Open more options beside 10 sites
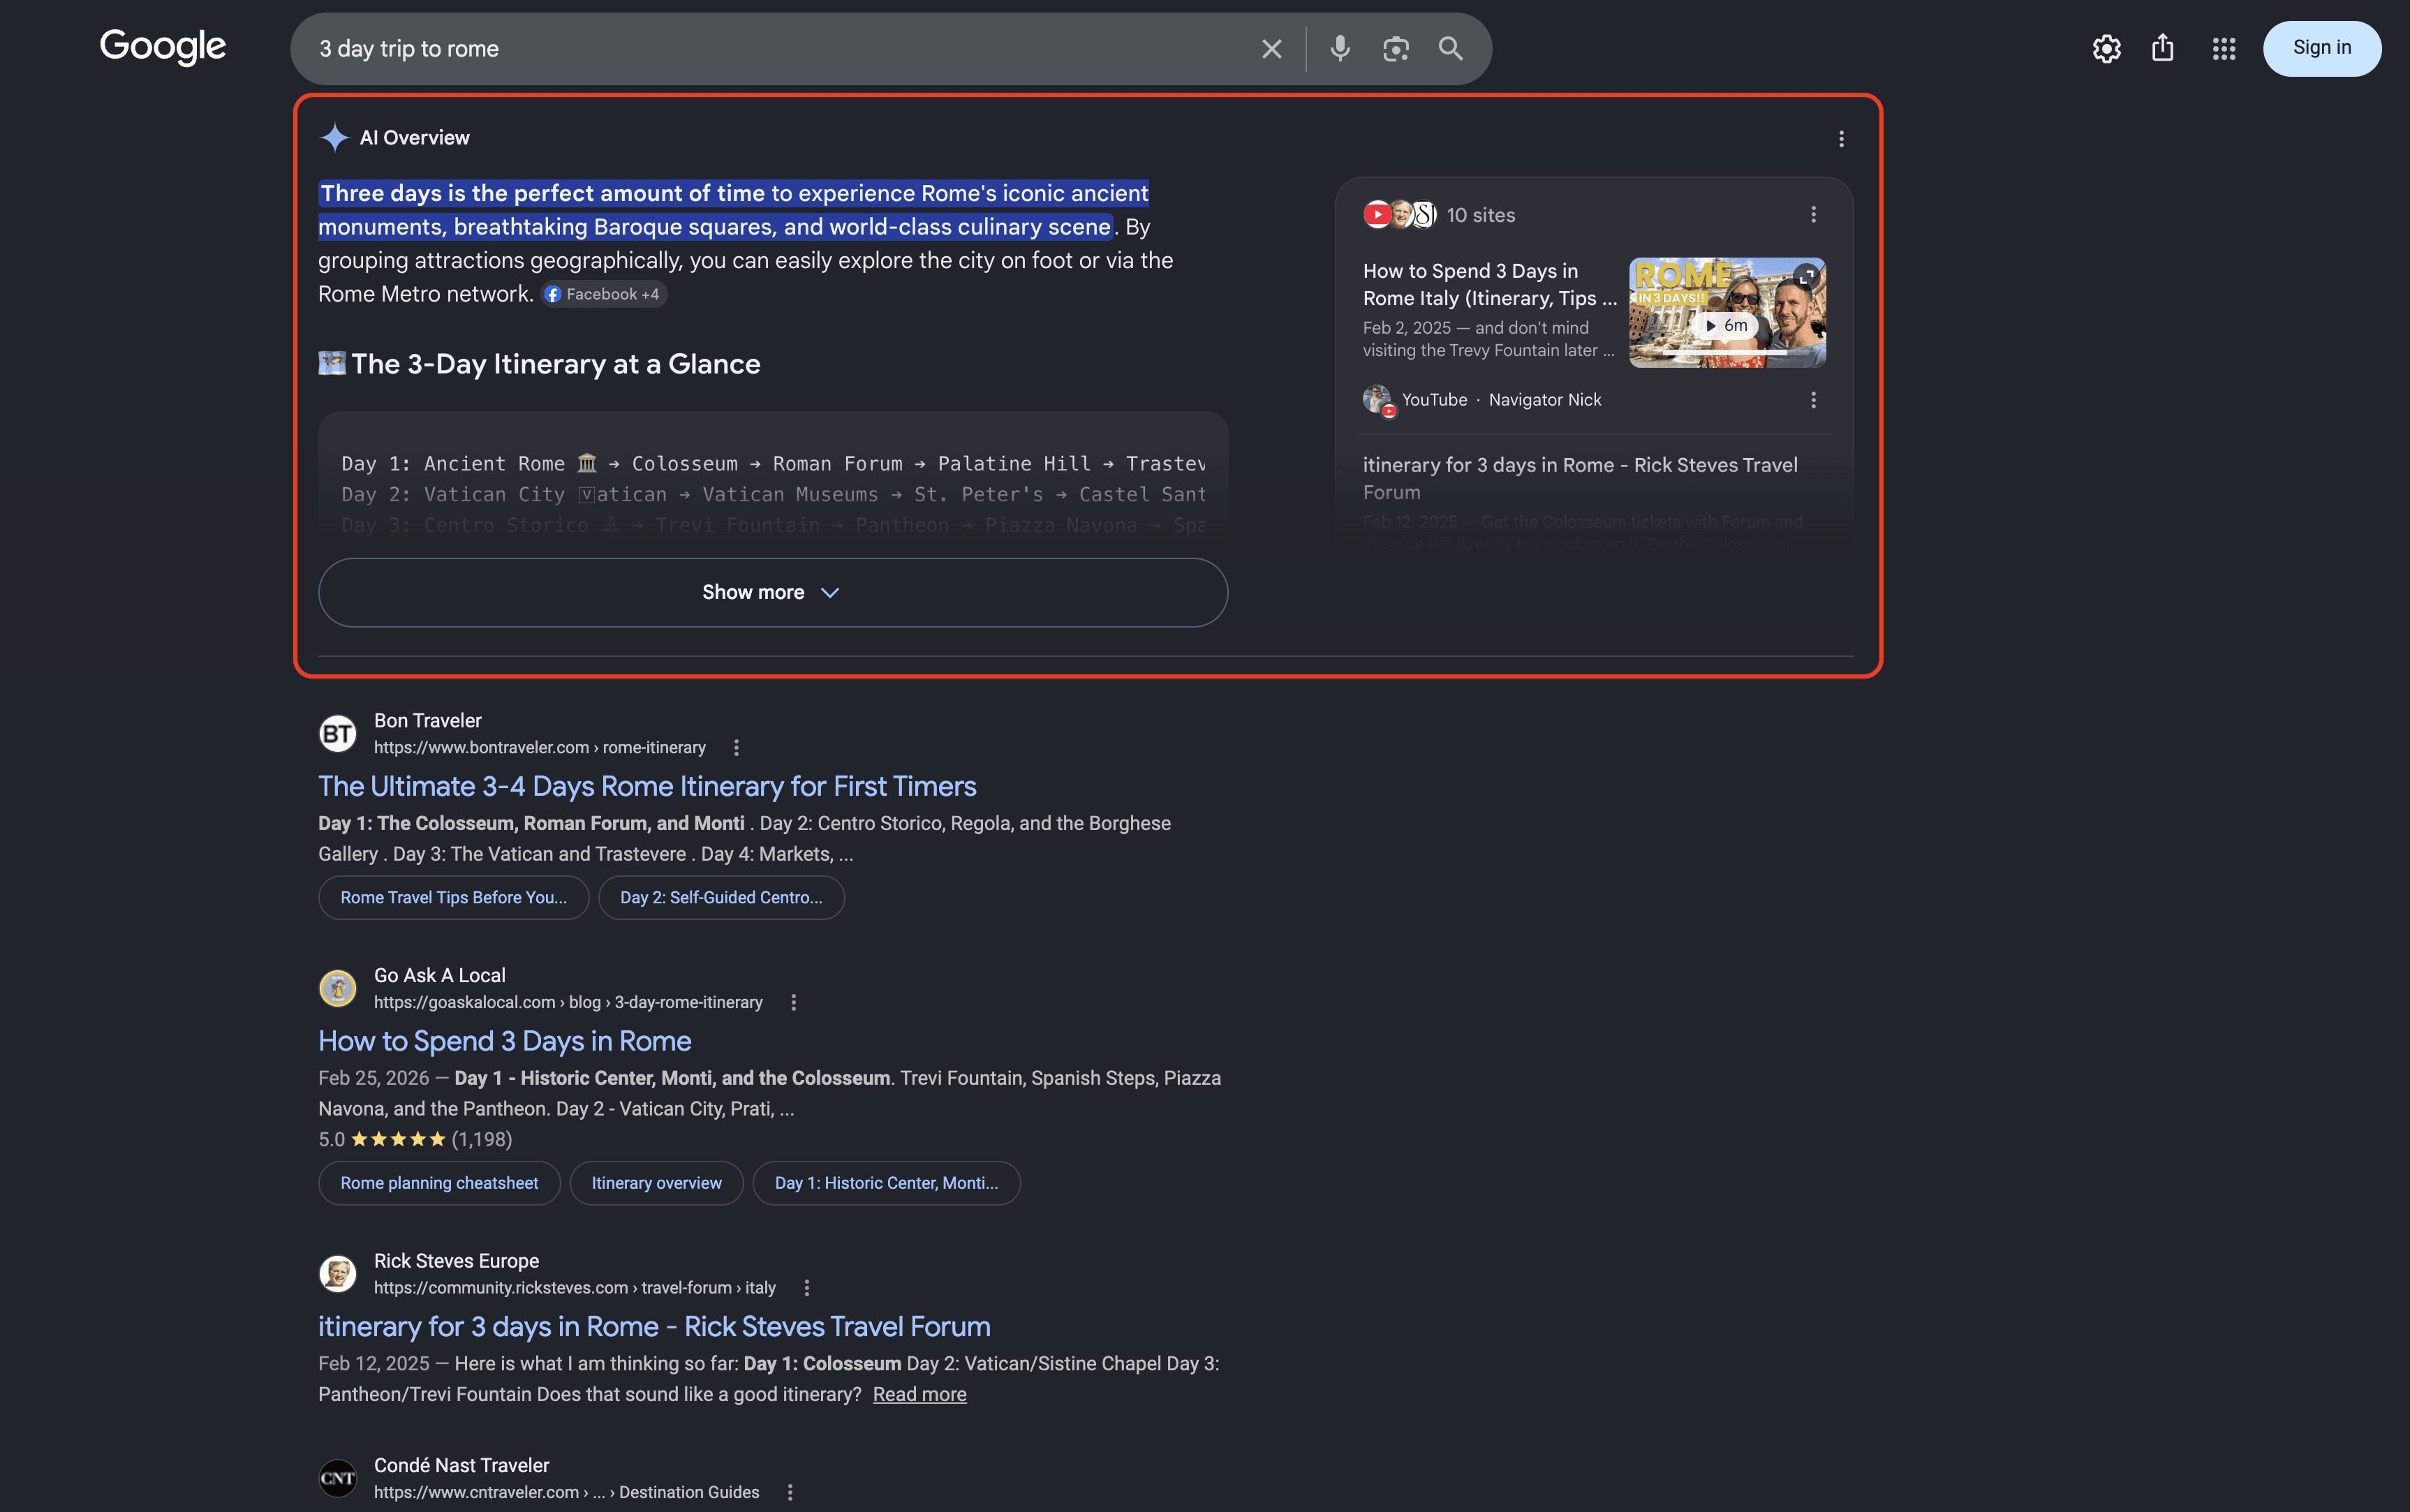Screen dimensions: 2410x1512 coord(1813,215)
